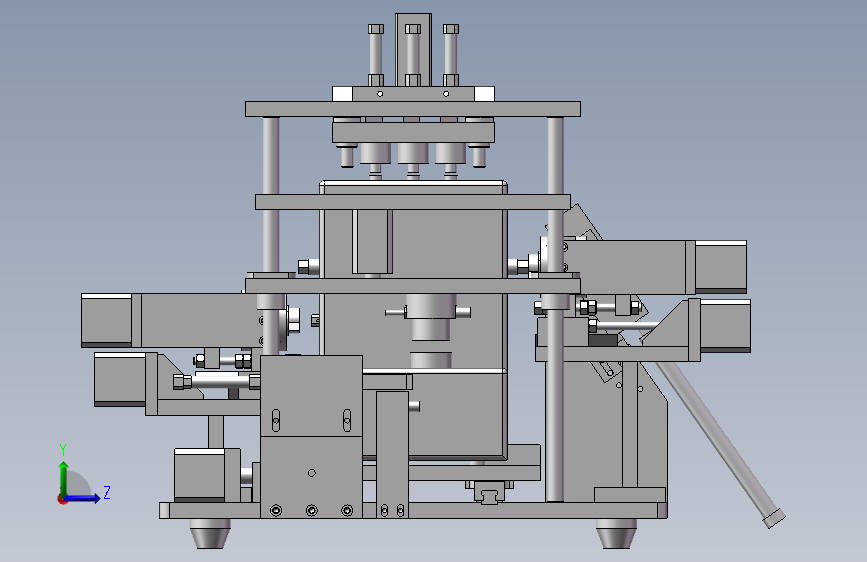Pick the left vertical guide column
Screen dimensions: 867x562
pos(270,235)
